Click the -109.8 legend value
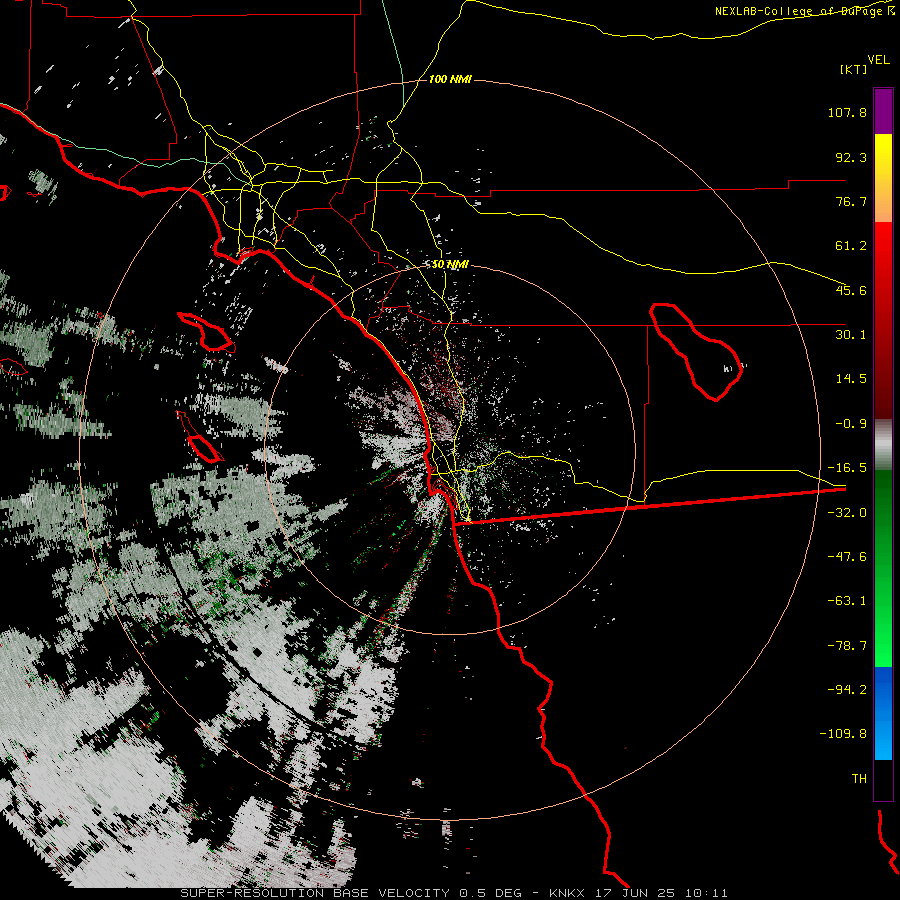Screen dimensions: 900x900 (x=844, y=734)
